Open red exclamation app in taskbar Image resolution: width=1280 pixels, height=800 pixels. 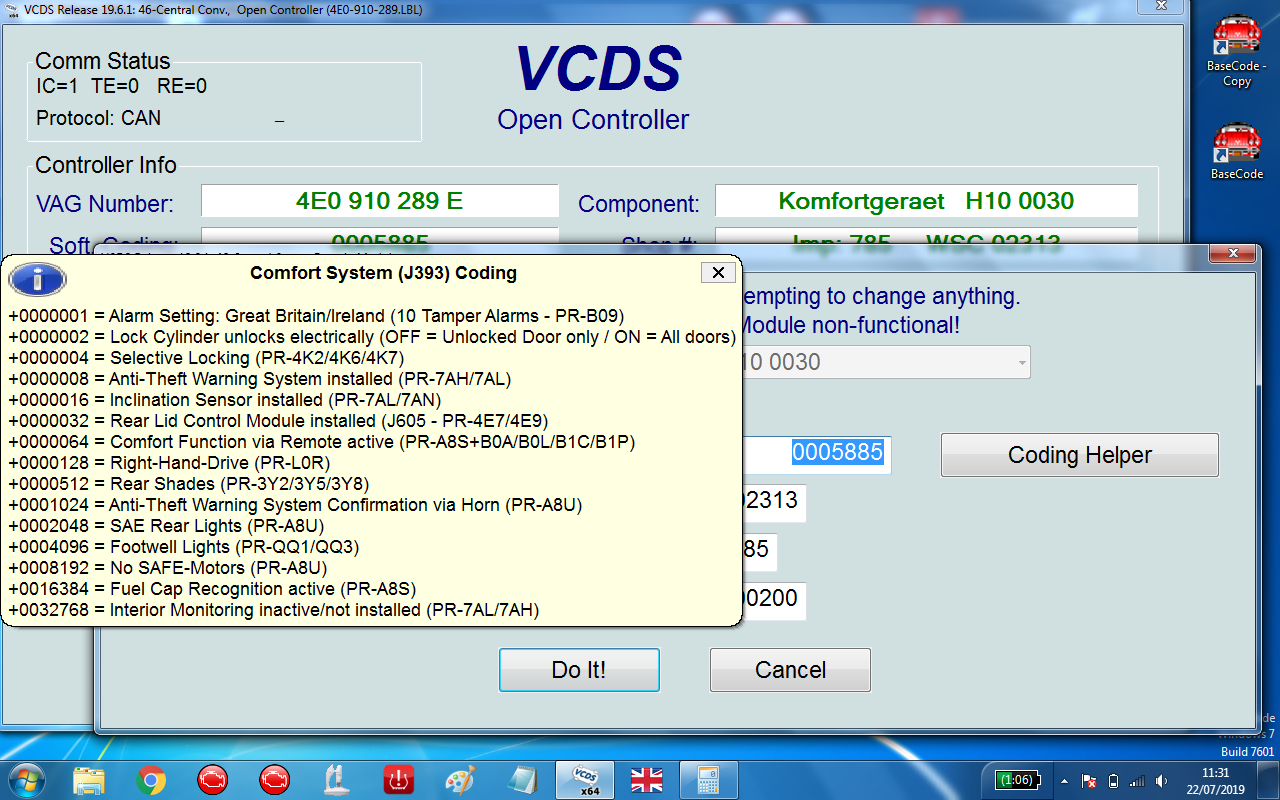[399, 780]
